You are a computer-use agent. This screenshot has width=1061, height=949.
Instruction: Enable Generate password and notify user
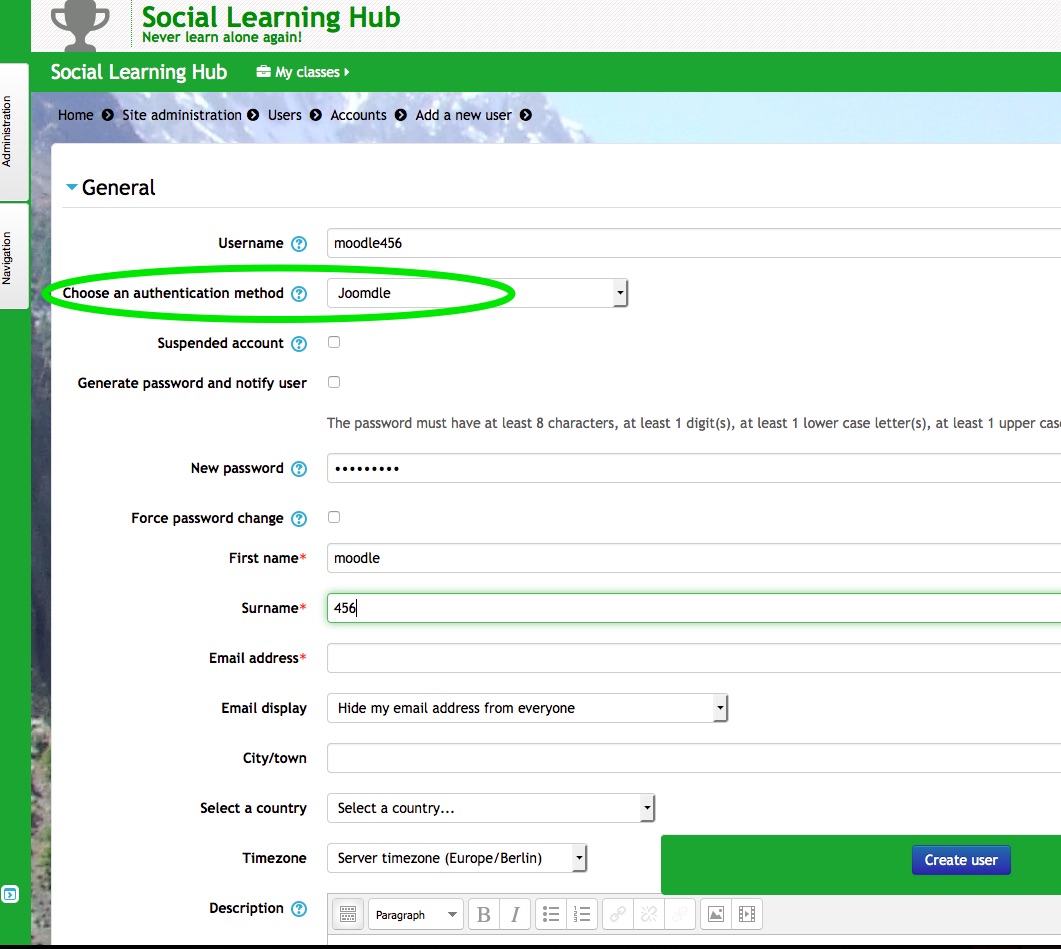tap(334, 382)
